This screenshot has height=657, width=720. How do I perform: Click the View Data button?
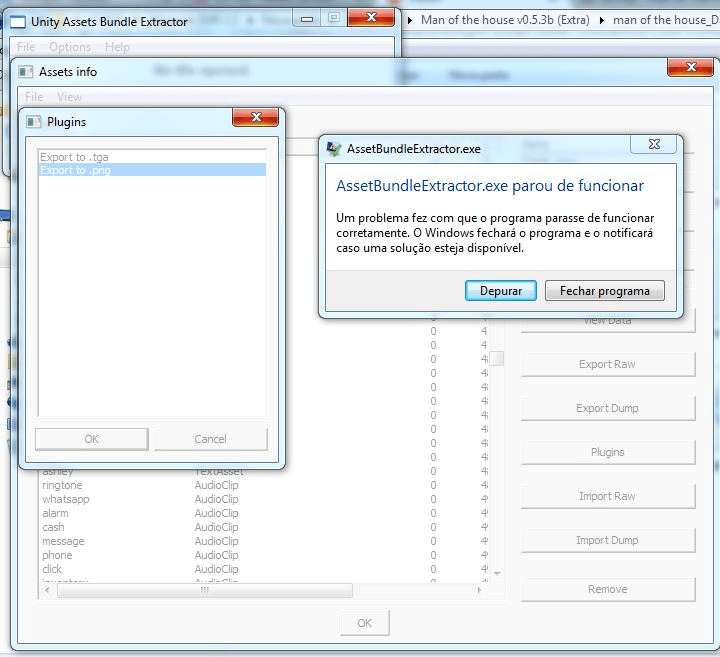[x=607, y=320]
